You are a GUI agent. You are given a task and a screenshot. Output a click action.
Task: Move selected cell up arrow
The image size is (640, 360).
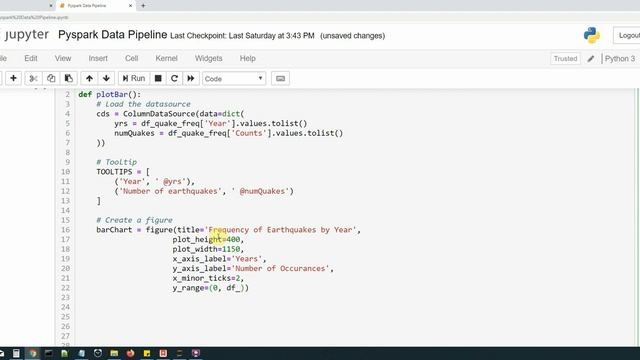coord(89,78)
